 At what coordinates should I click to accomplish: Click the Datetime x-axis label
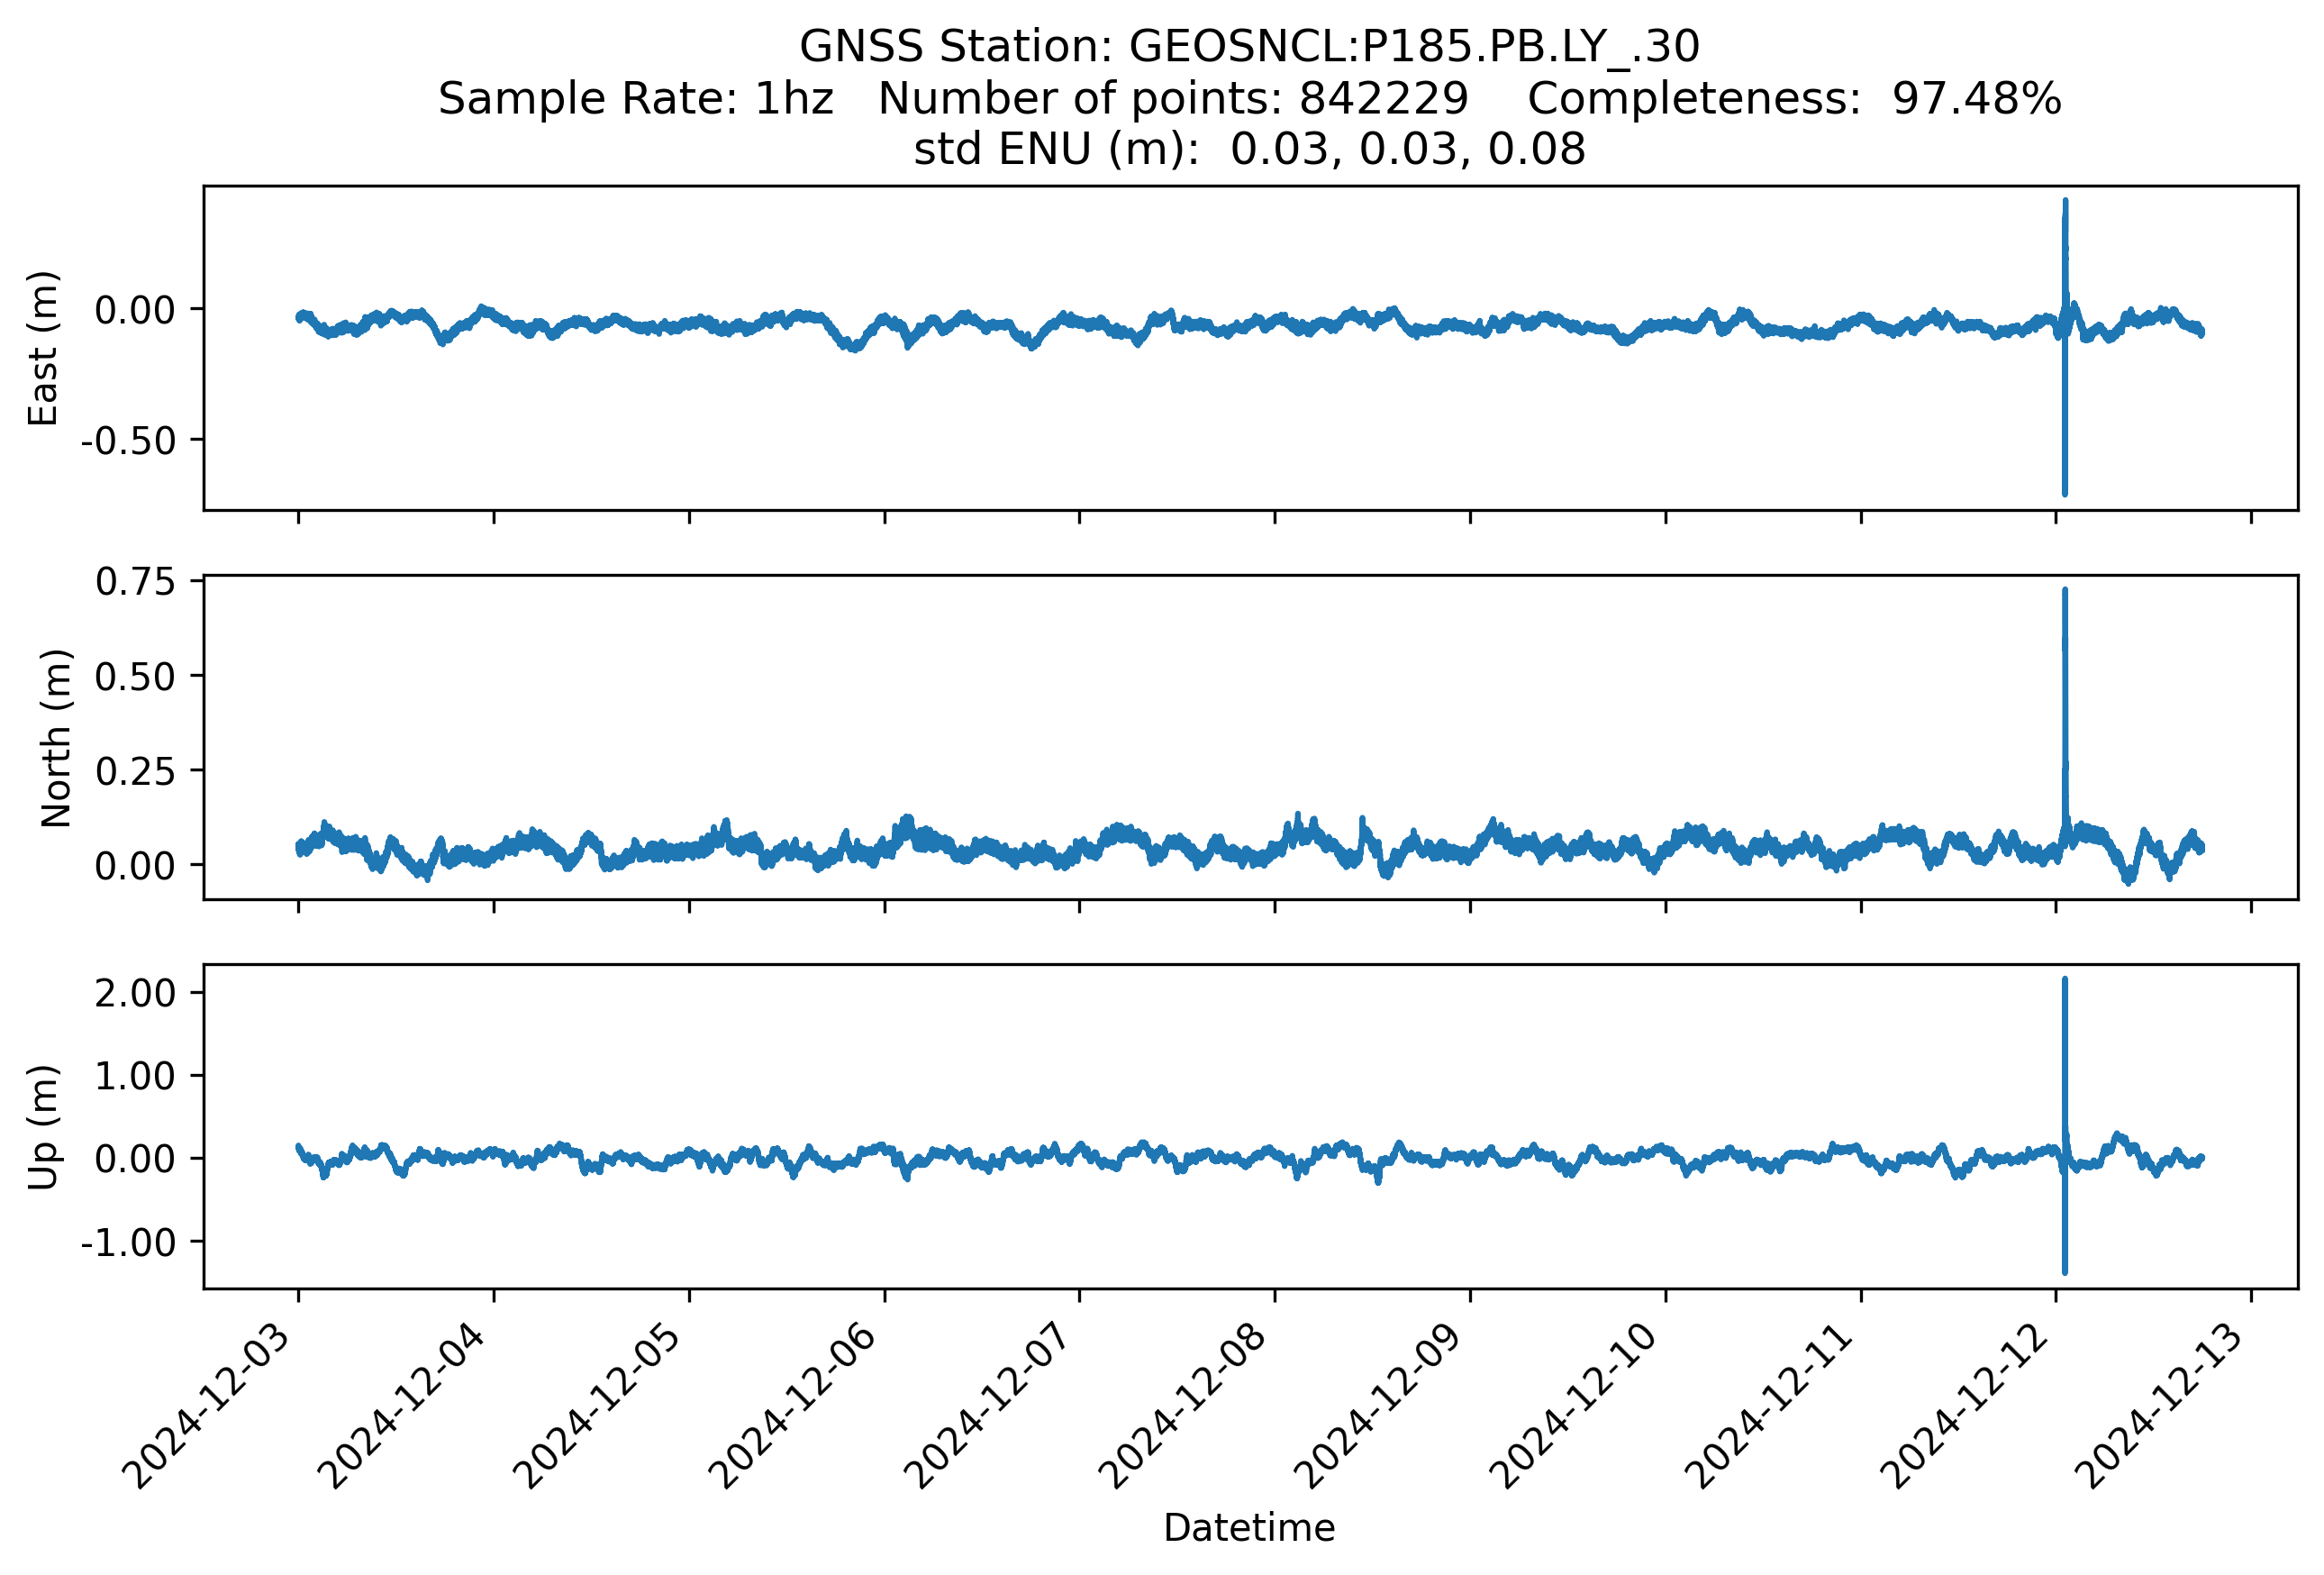click(1249, 1528)
